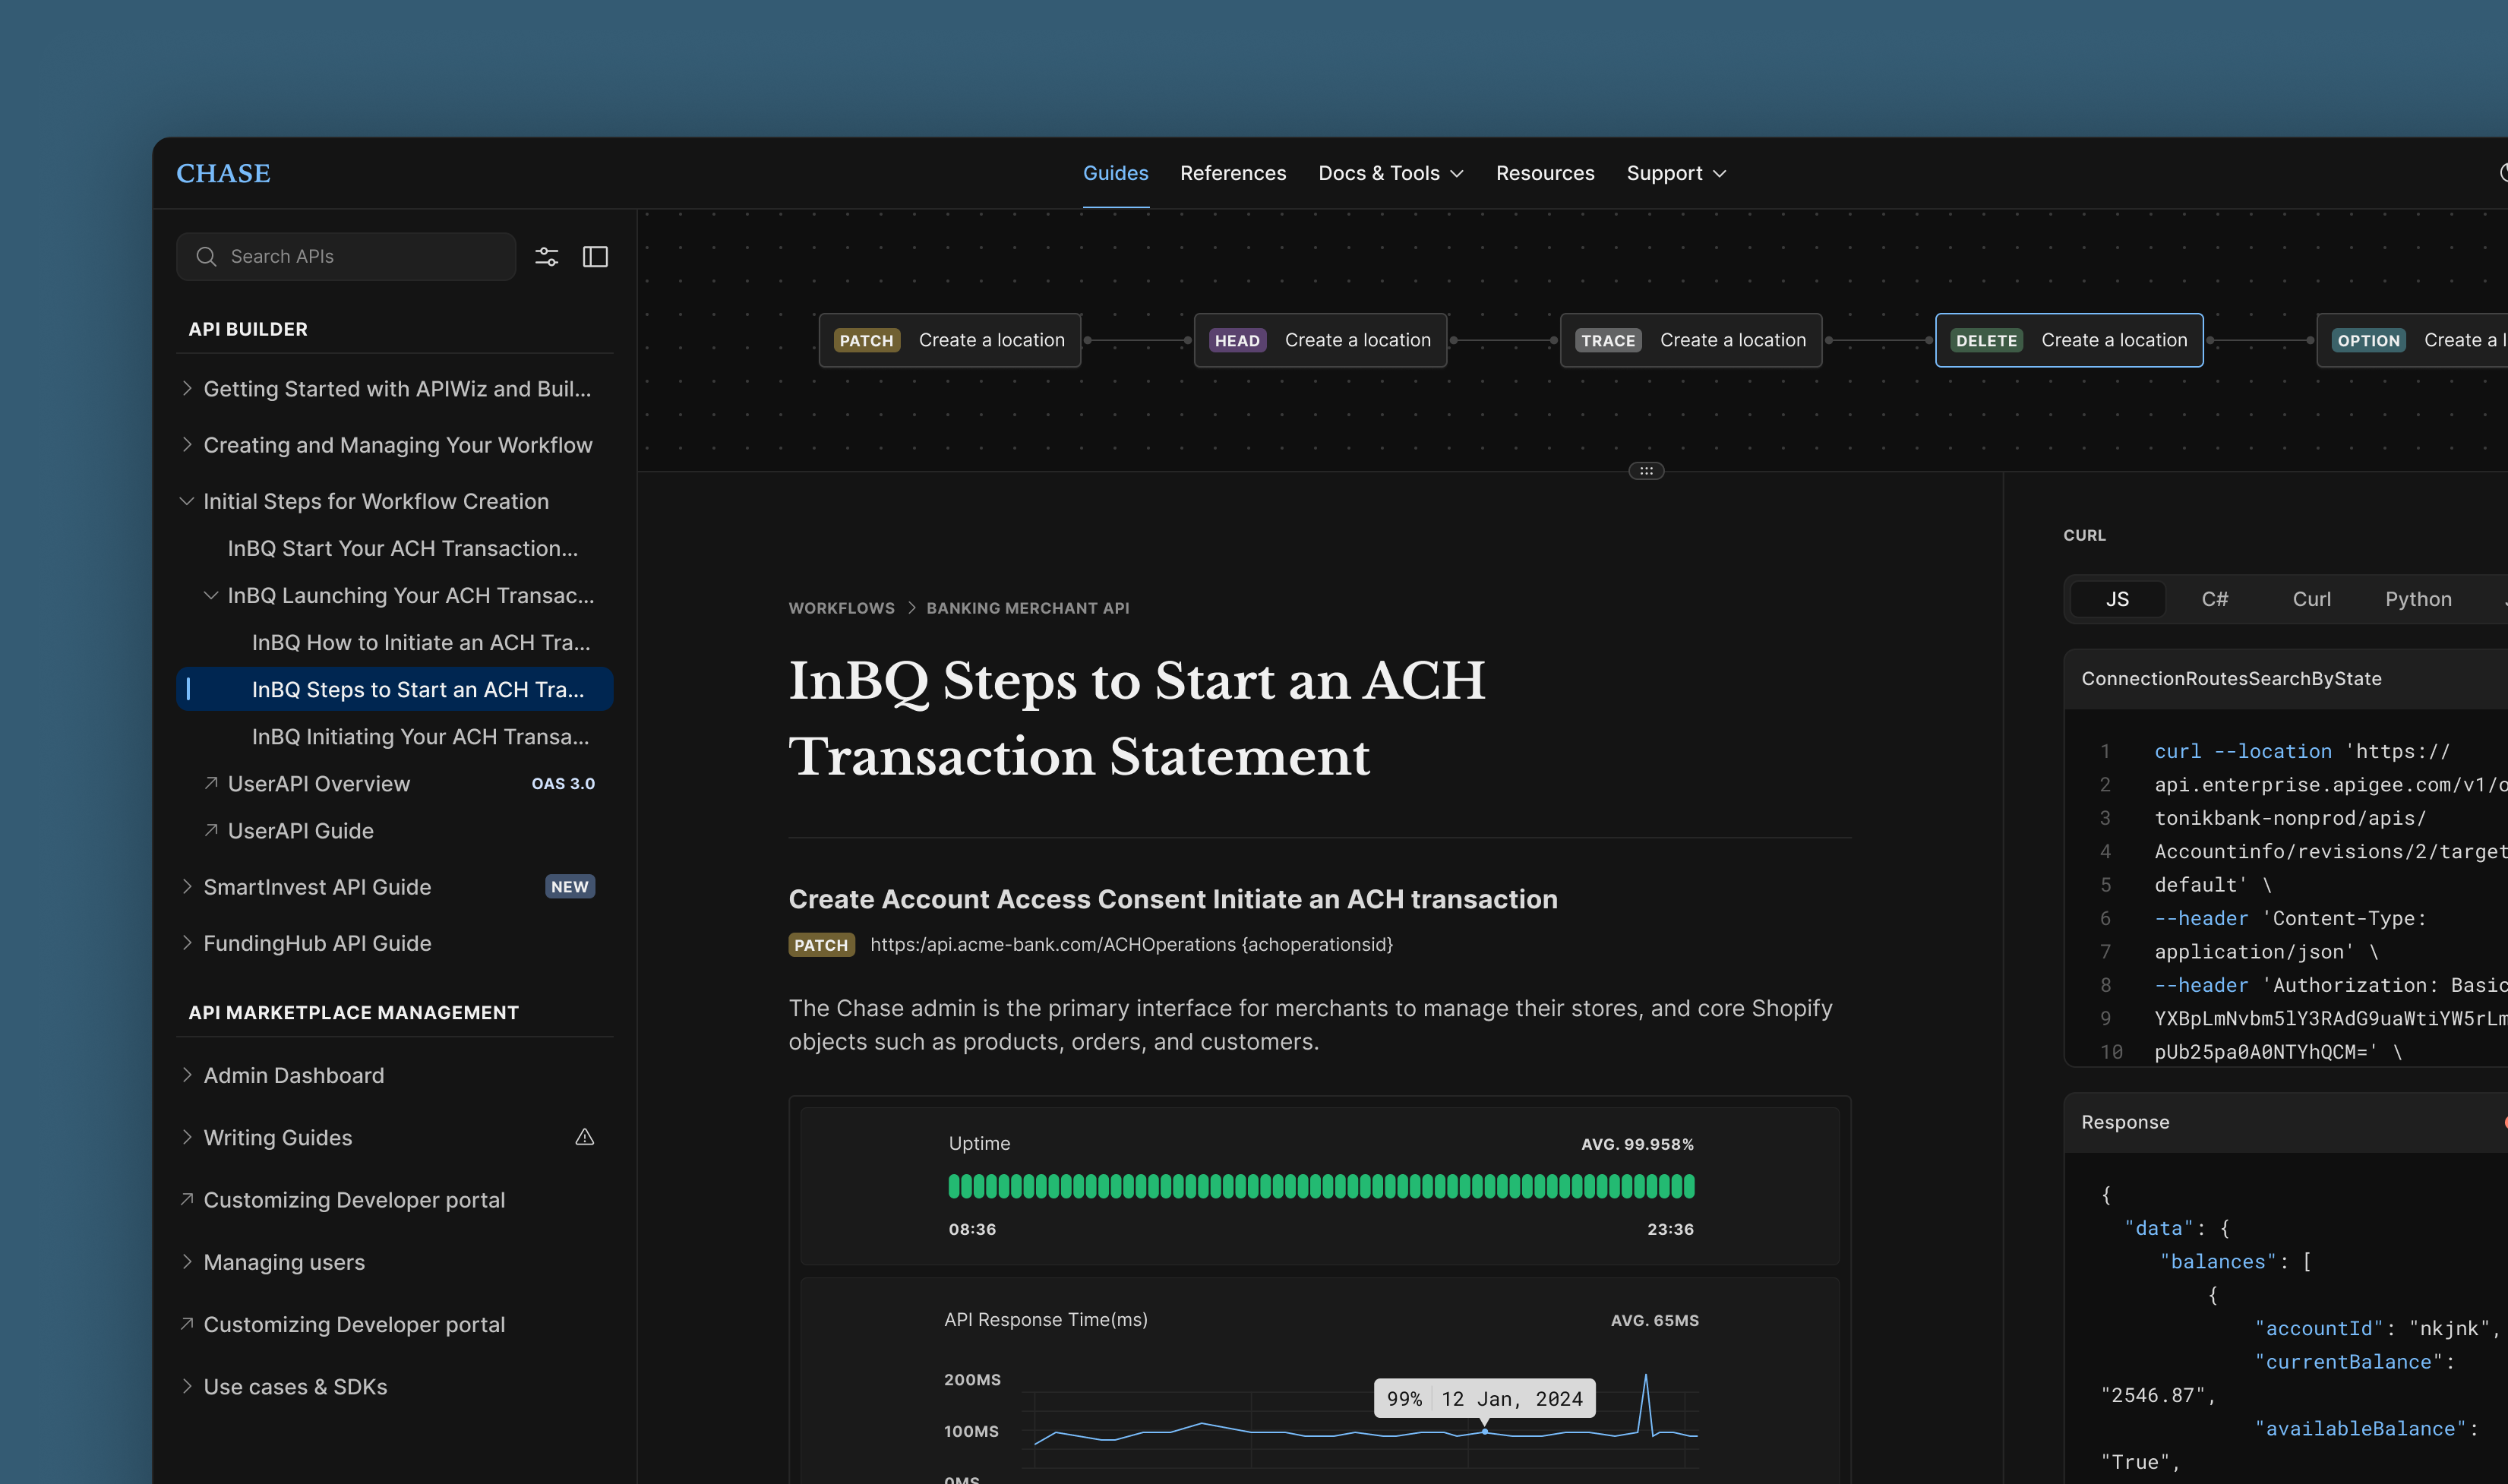
Task: Open the References tab
Action: (x=1232, y=173)
